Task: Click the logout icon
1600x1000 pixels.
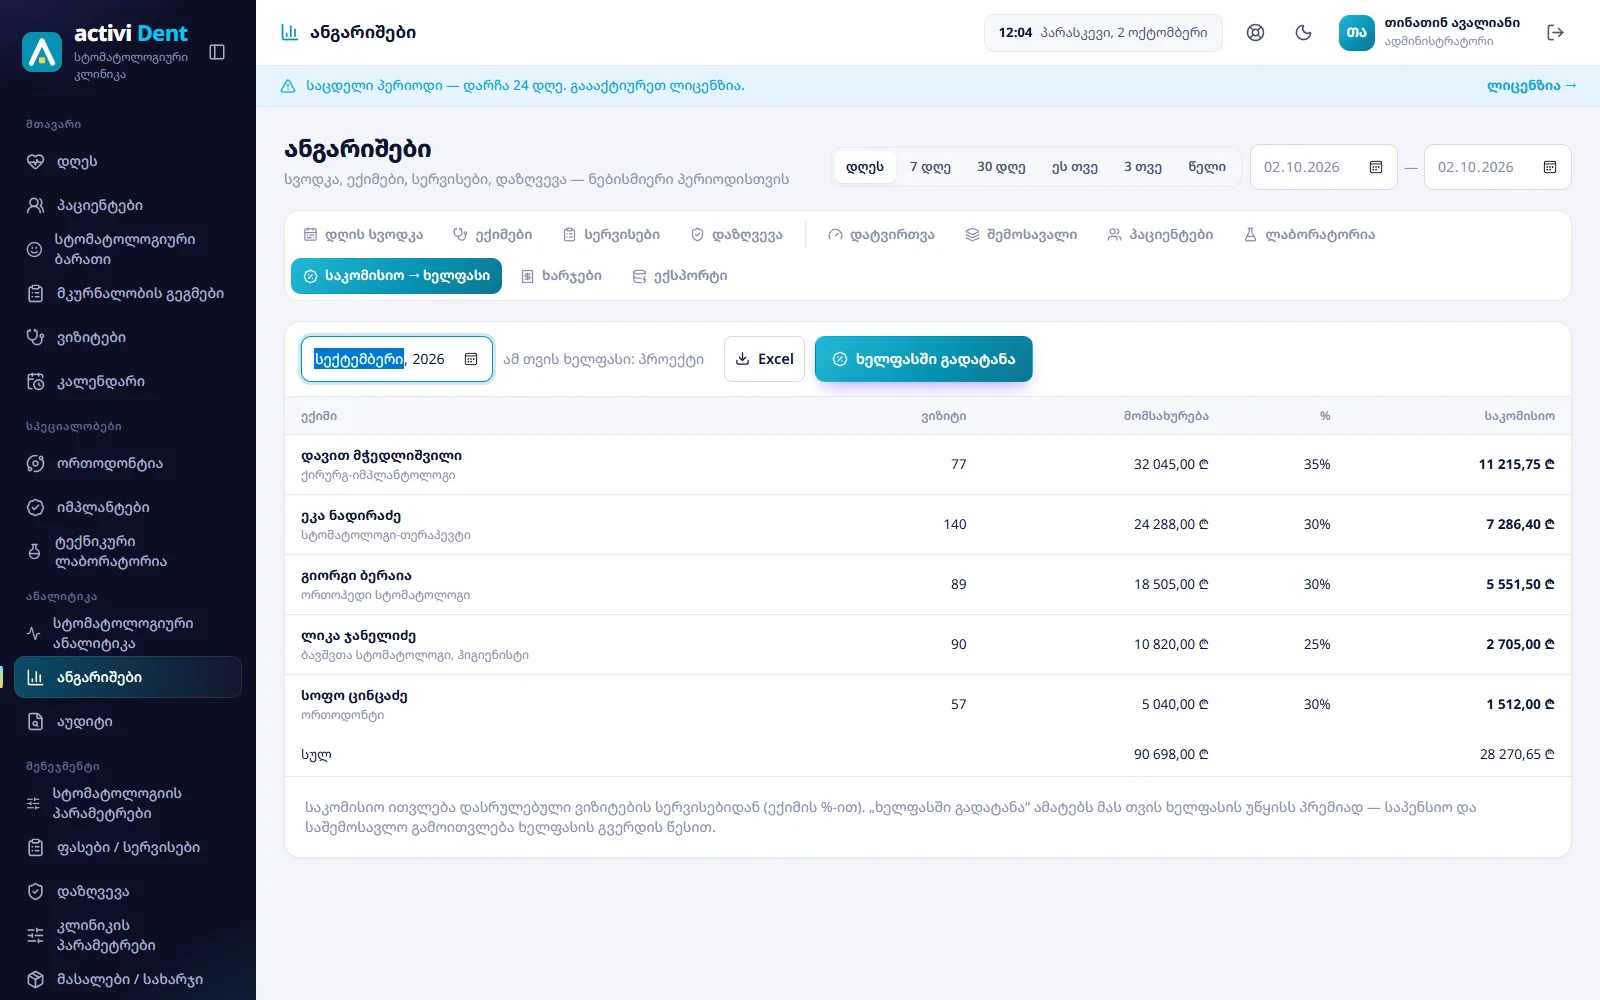Action: click(x=1555, y=33)
